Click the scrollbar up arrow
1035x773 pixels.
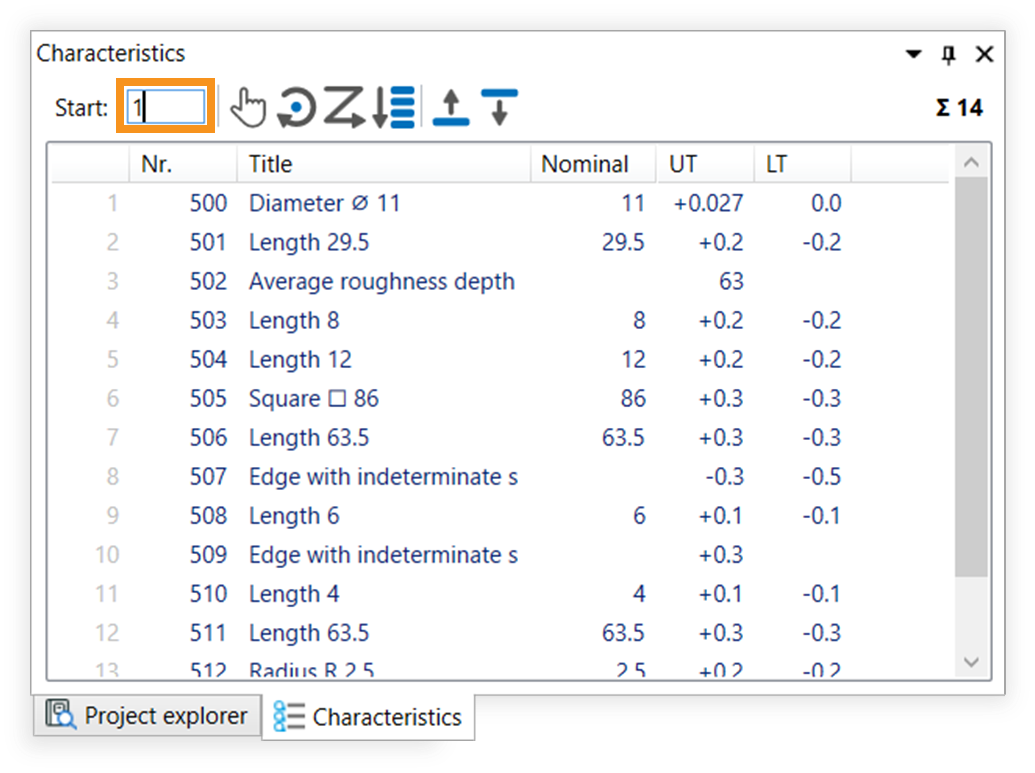click(971, 163)
